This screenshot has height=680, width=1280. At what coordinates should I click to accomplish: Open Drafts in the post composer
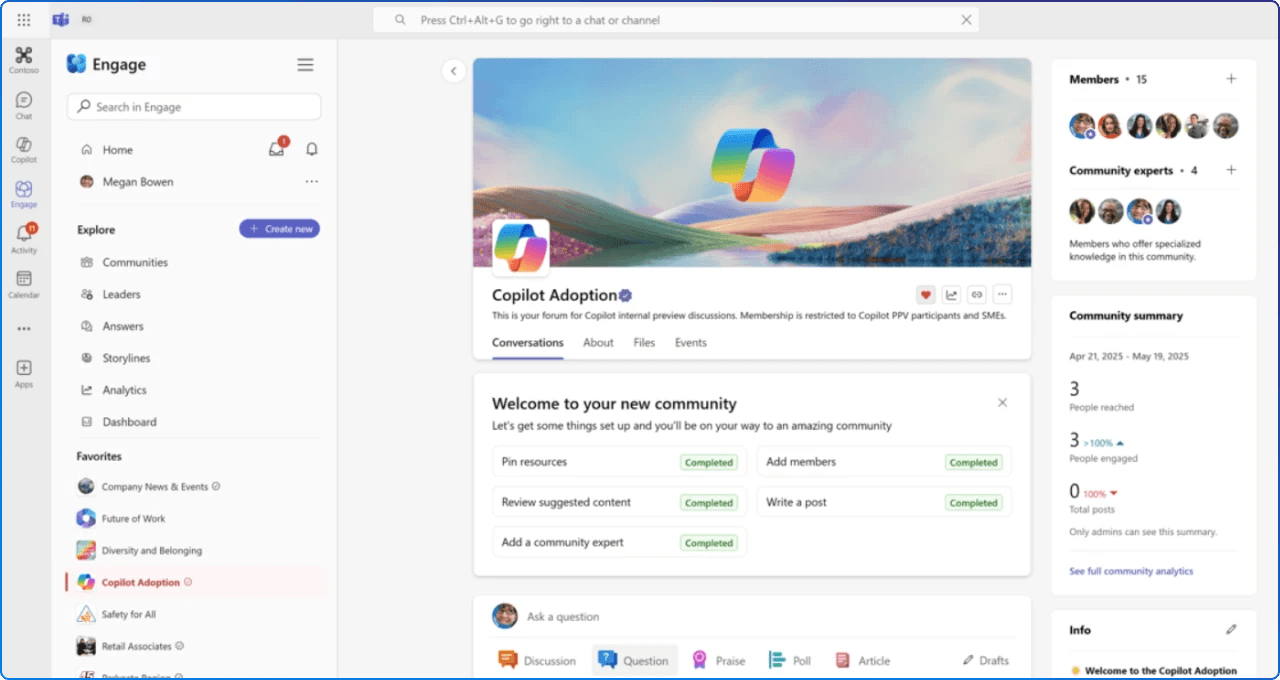coord(986,660)
